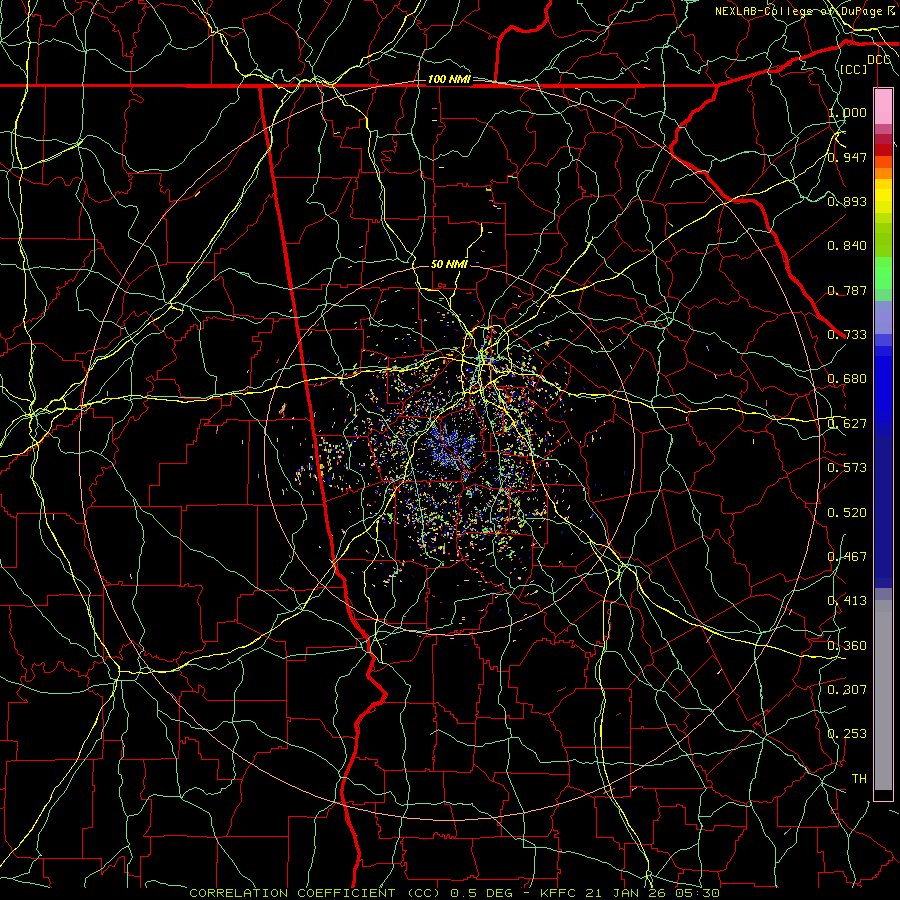The height and width of the screenshot is (900, 900).
Task: Click the "21 JAN 26 05:30" timestamp
Action: pyautogui.click(x=653, y=893)
